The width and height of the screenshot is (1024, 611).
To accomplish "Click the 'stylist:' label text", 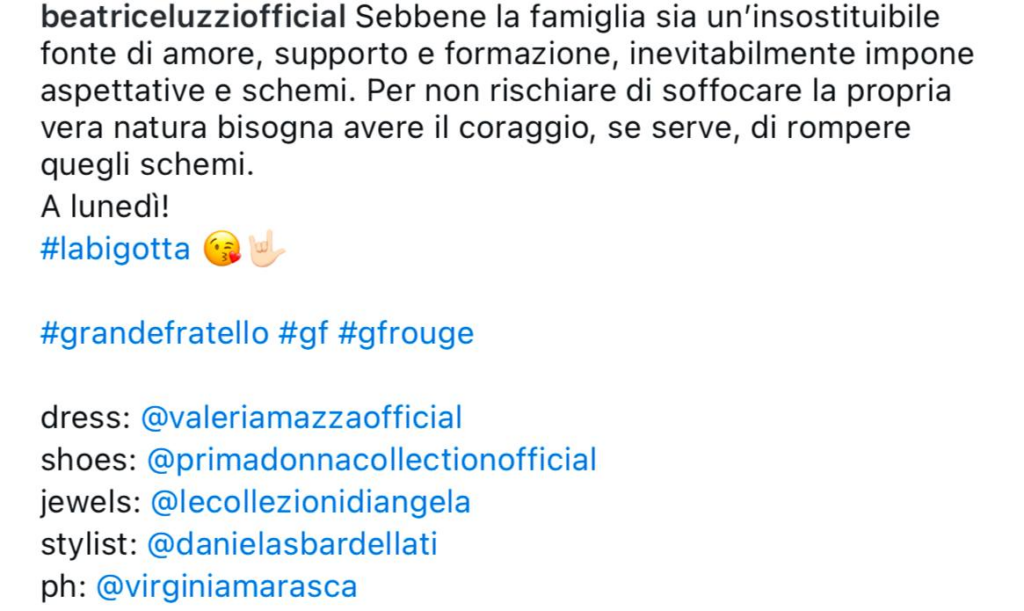I will tap(89, 544).
